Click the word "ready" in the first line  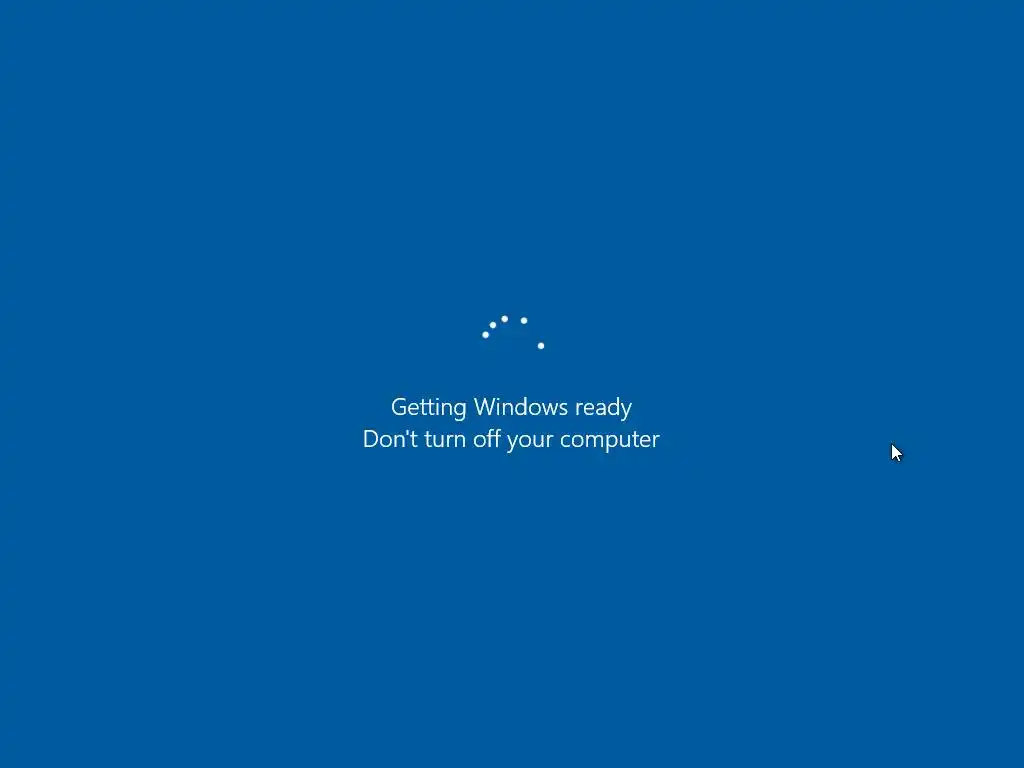603,408
